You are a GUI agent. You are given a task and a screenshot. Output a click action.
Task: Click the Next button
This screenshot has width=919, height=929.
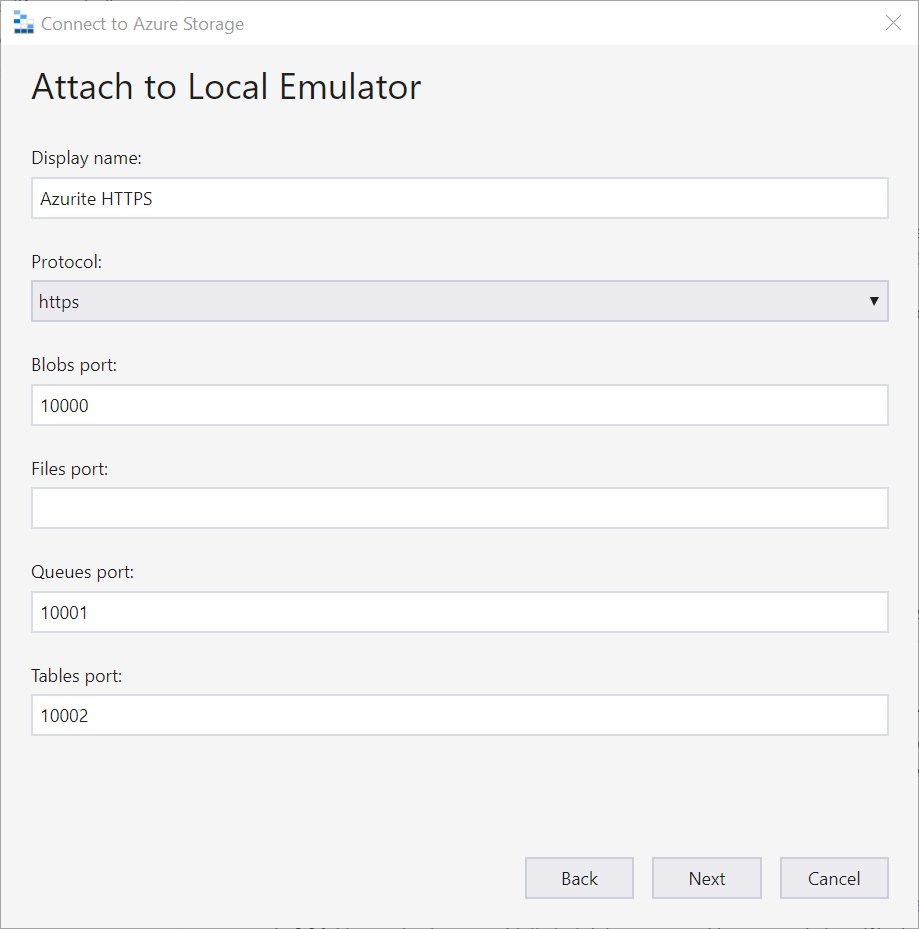(x=706, y=878)
